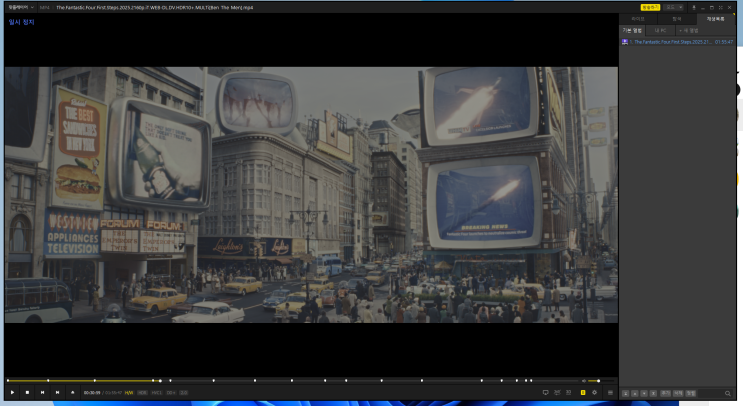Stop playback with the square button
743x406 pixels.
click(x=27, y=392)
